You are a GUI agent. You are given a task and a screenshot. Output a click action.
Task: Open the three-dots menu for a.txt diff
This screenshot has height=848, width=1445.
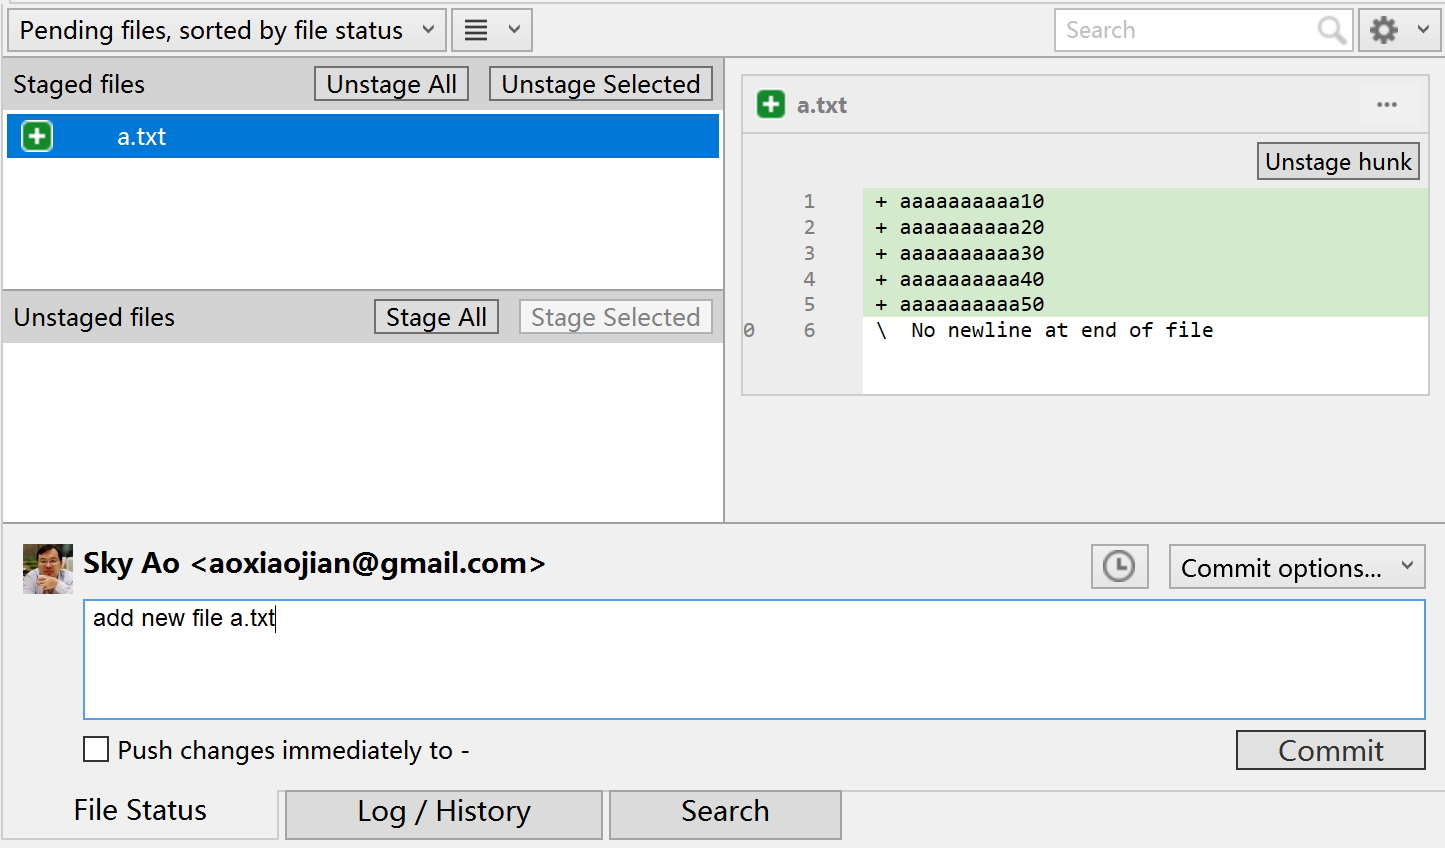tap(1386, 105)
